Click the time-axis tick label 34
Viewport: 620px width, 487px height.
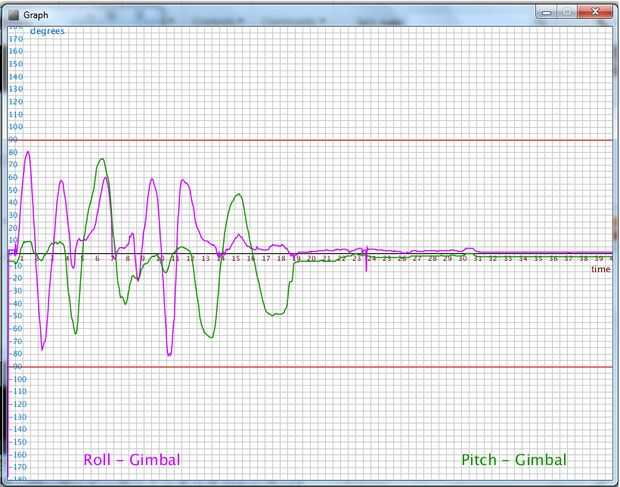(523, 259)
